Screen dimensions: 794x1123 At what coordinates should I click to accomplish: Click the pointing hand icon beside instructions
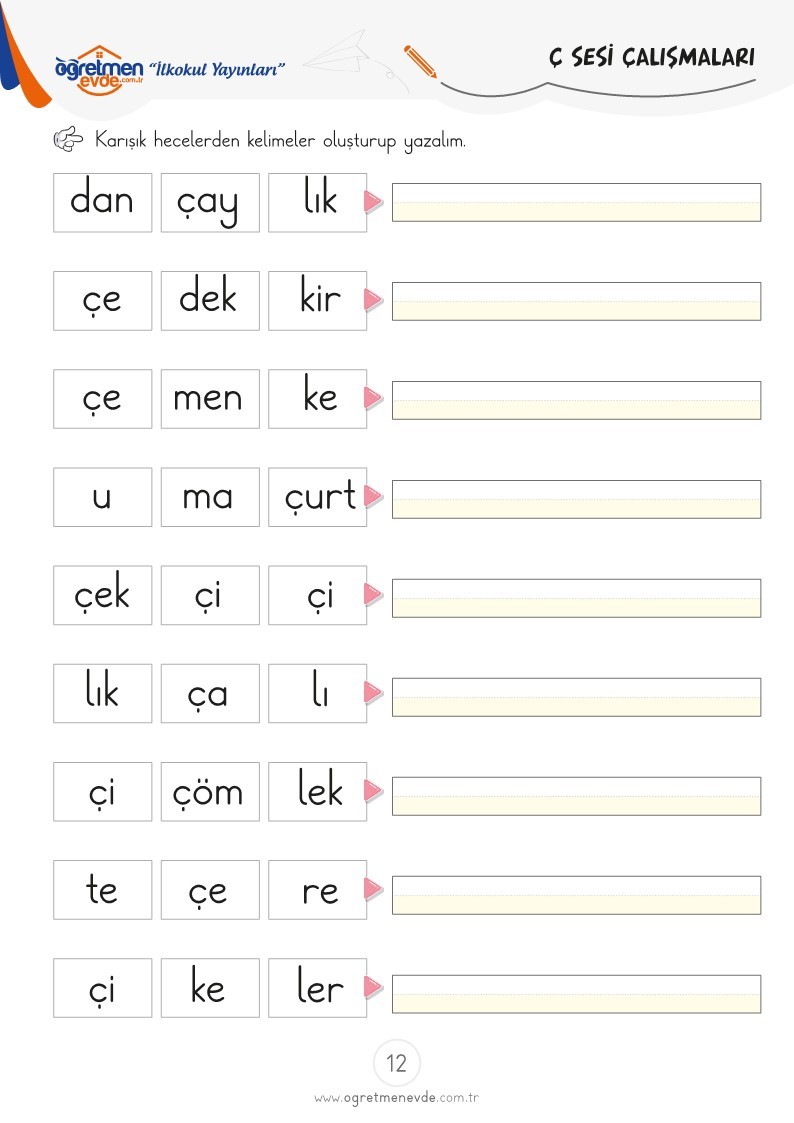(69, 139)
